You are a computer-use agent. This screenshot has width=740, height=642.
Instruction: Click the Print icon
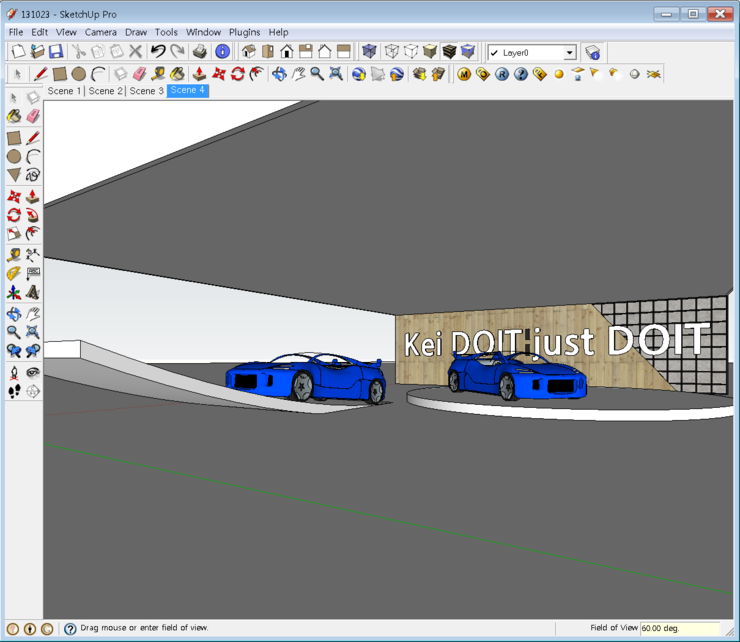pos(200,51)
